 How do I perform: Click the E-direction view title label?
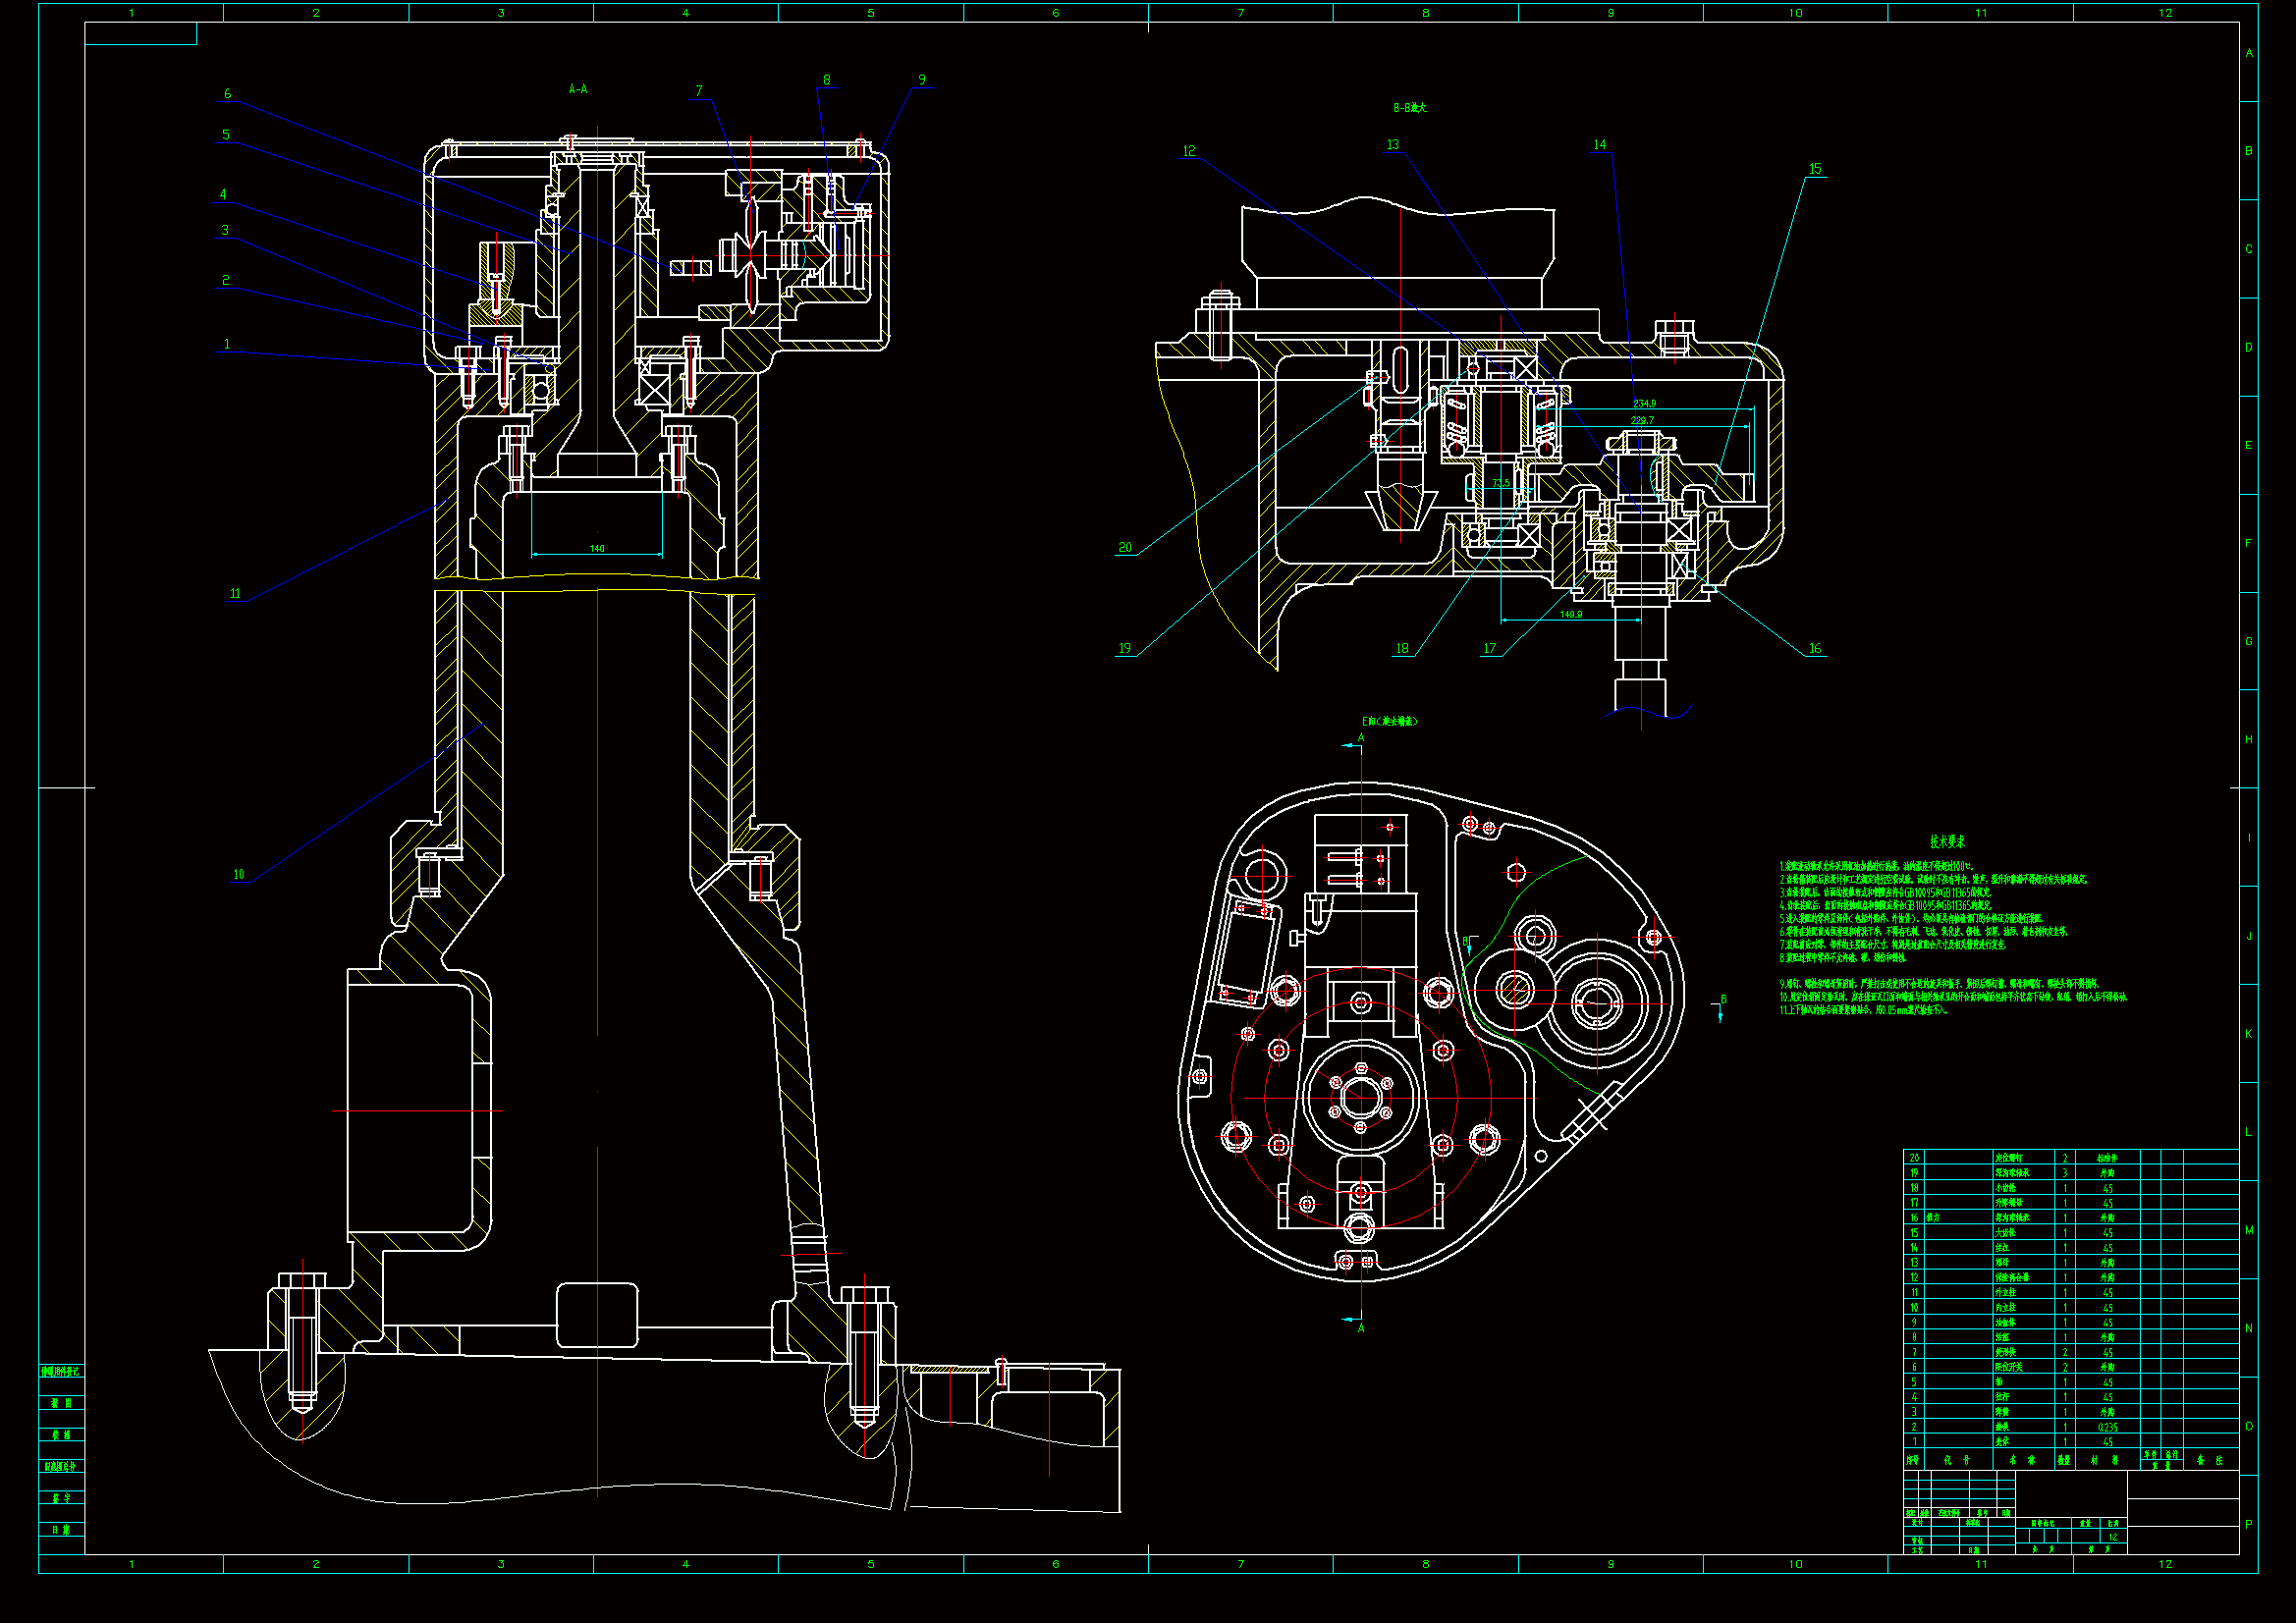1390,722
